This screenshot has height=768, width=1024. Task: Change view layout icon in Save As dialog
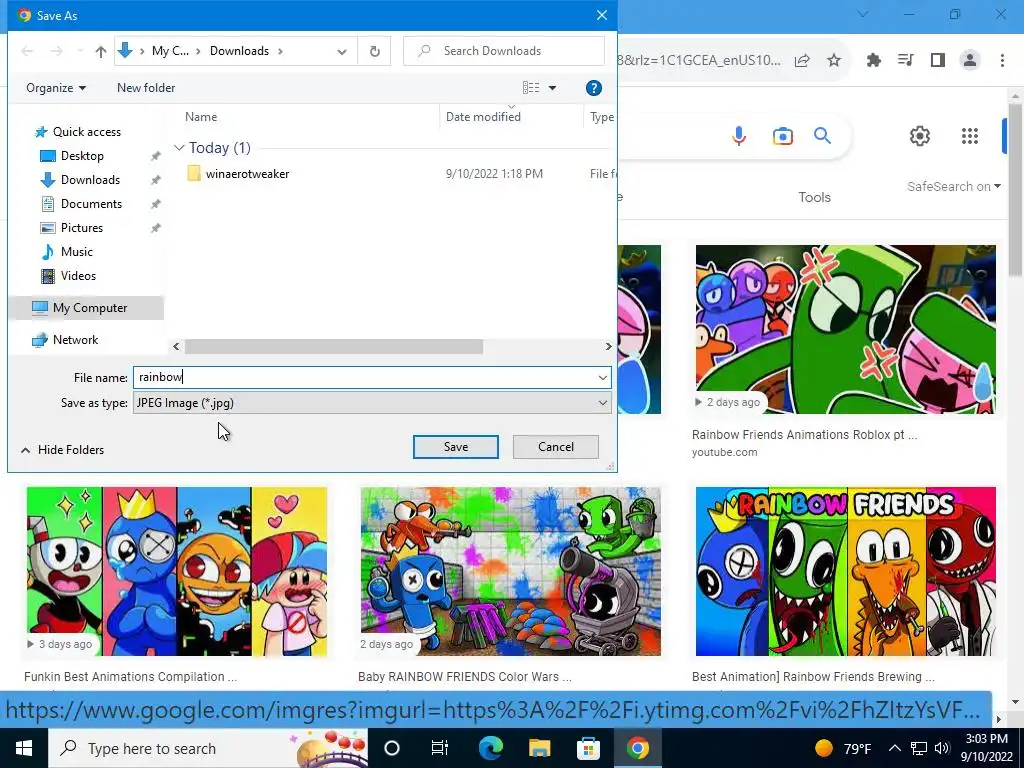[531, 88]
